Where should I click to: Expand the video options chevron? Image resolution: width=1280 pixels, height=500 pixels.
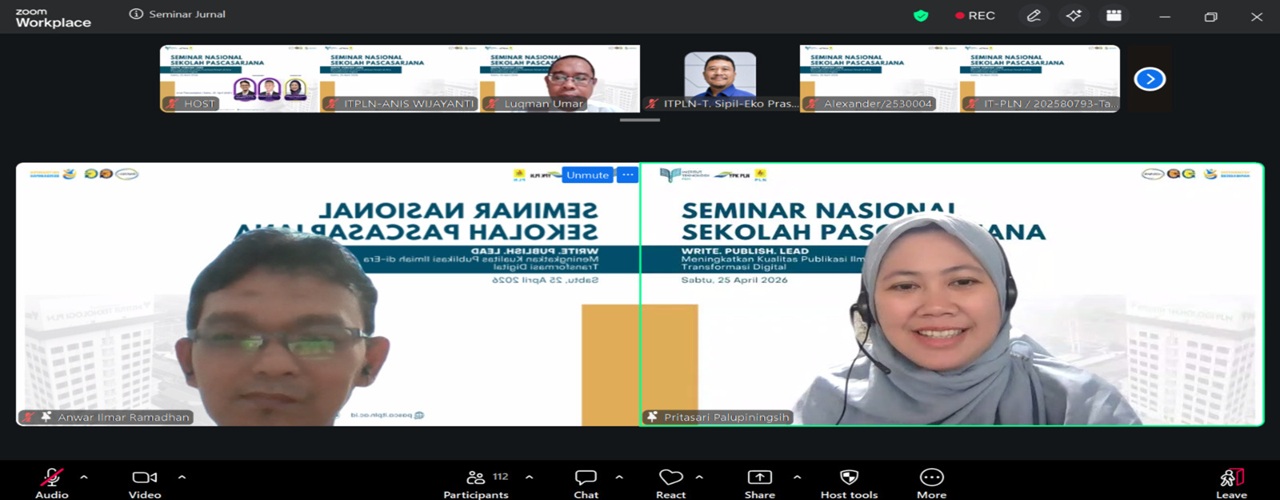pos(182,477)
